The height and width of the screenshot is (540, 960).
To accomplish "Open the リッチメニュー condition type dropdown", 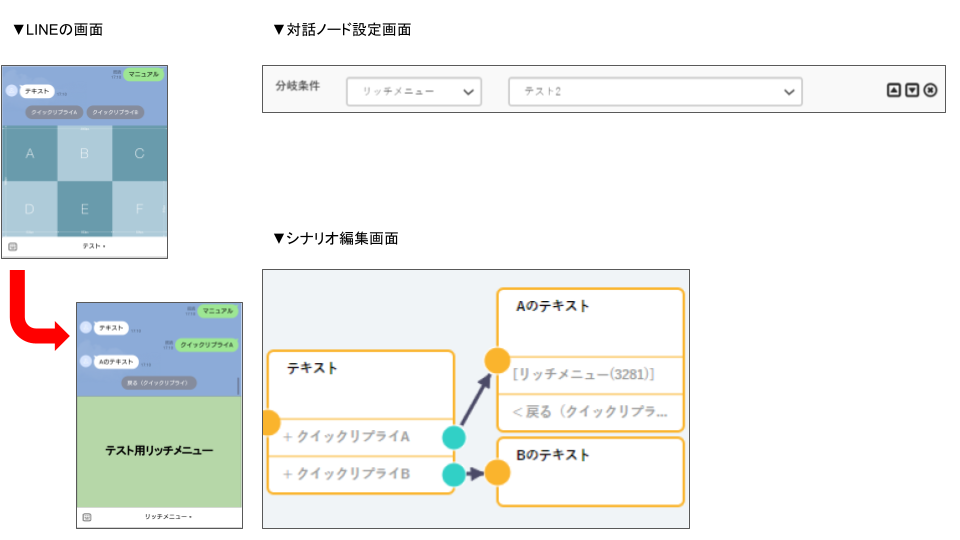I will coord(414,92).
